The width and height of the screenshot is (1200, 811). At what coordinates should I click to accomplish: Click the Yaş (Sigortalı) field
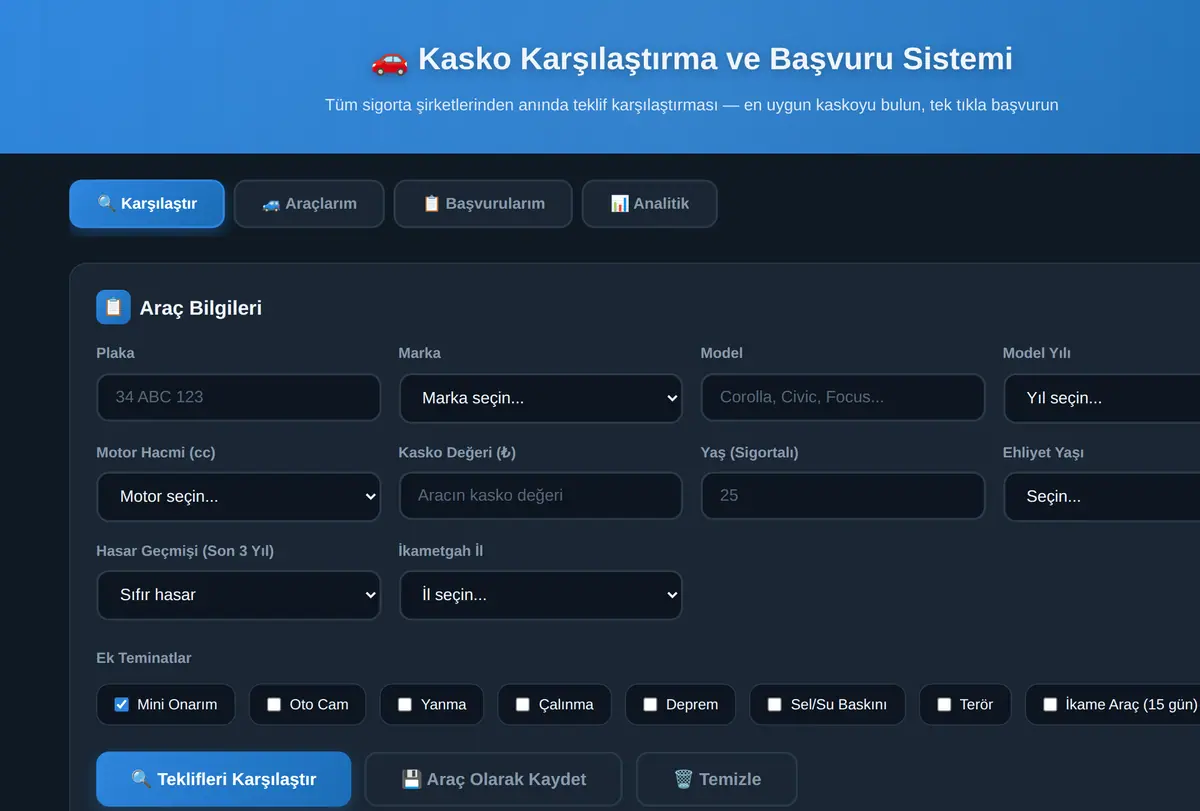[843, 495]
